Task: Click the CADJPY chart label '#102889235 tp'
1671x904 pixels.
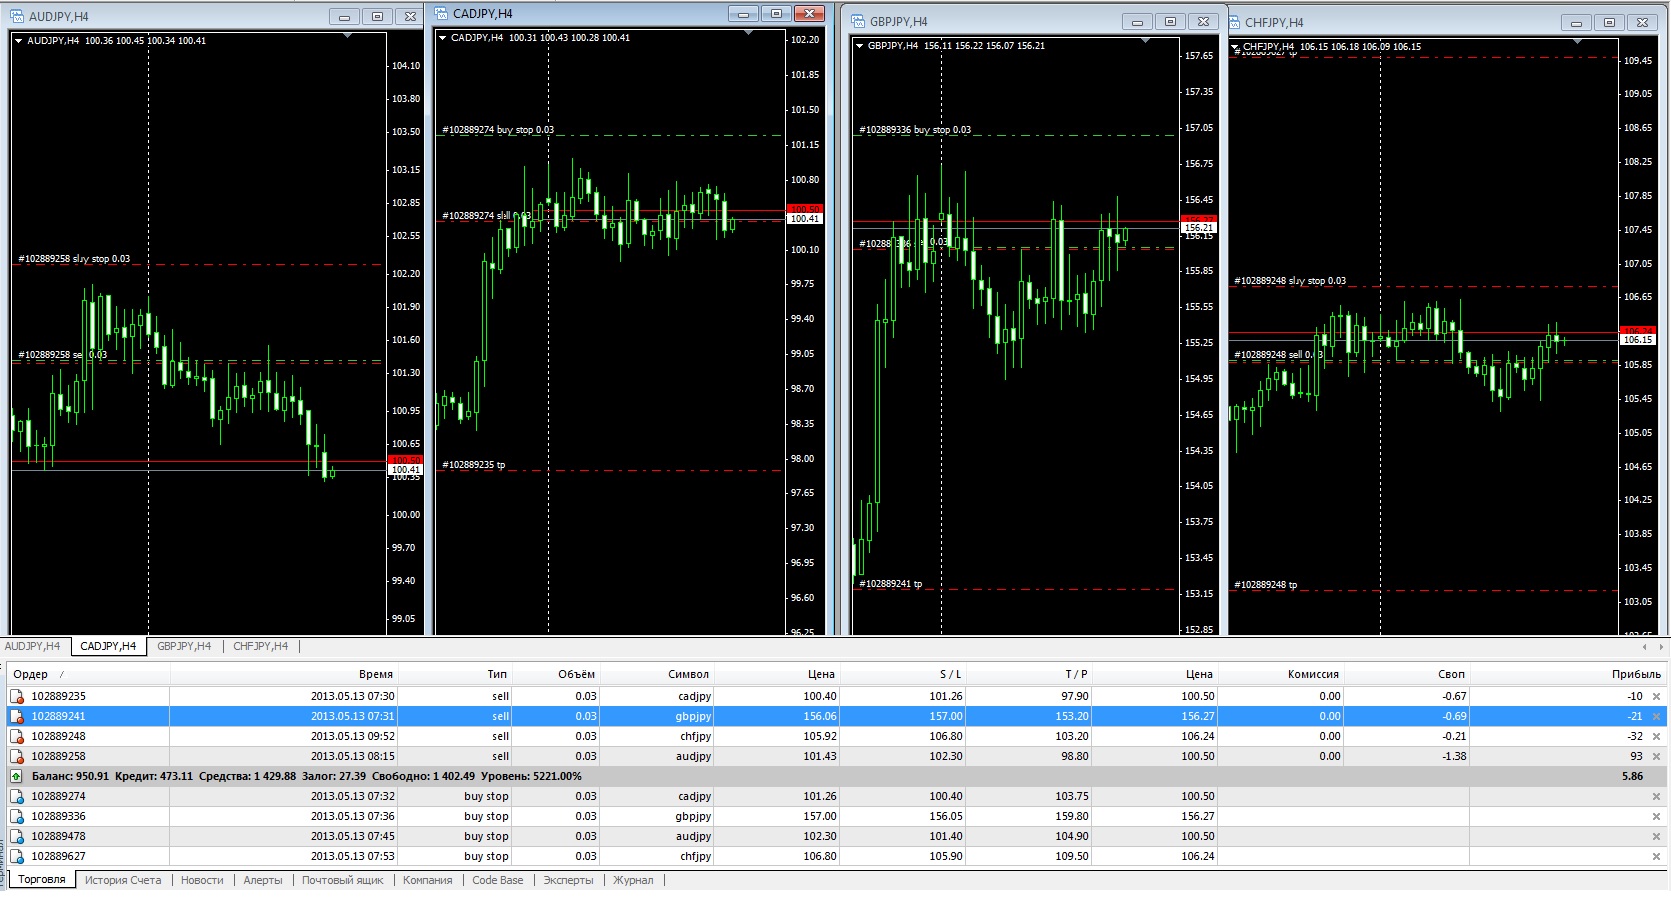Action: 473,465
